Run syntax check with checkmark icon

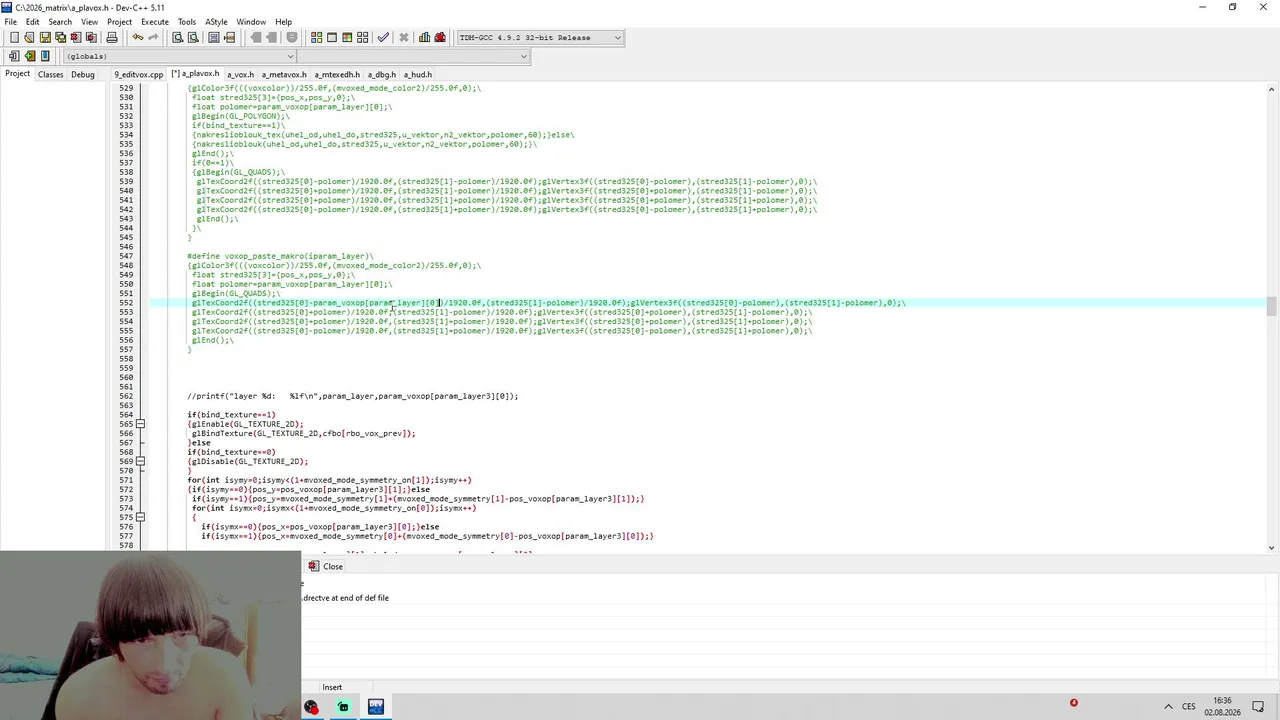383,37
